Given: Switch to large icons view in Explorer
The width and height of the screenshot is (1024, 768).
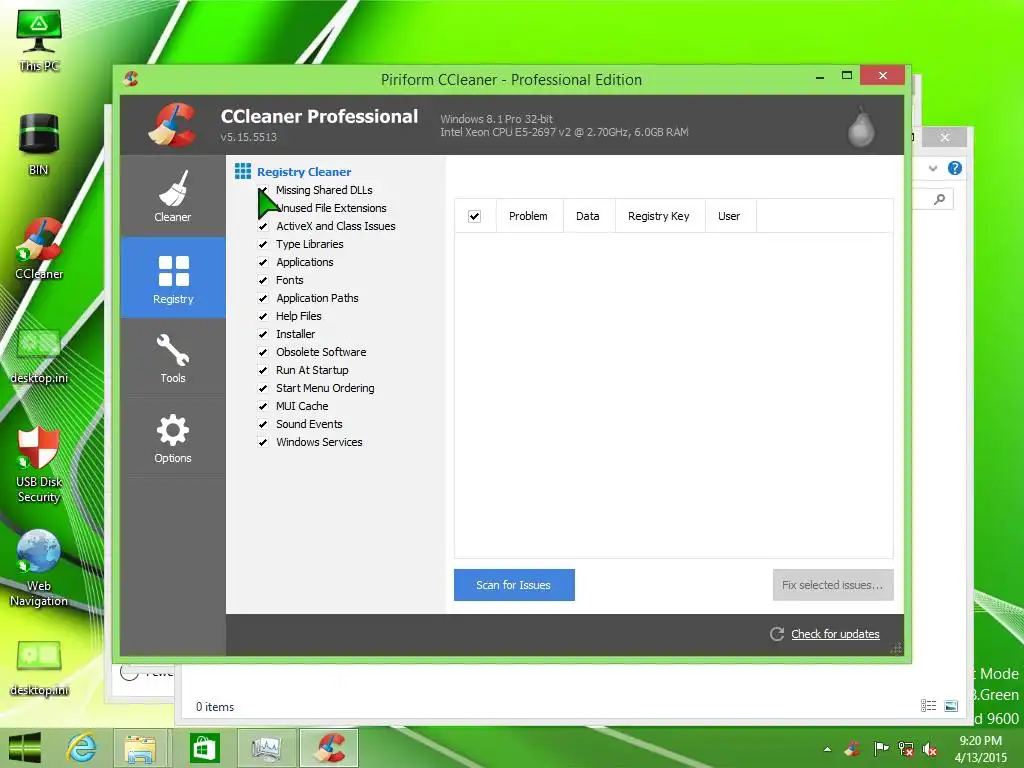Looking at the screenshot, I should 952,705.
